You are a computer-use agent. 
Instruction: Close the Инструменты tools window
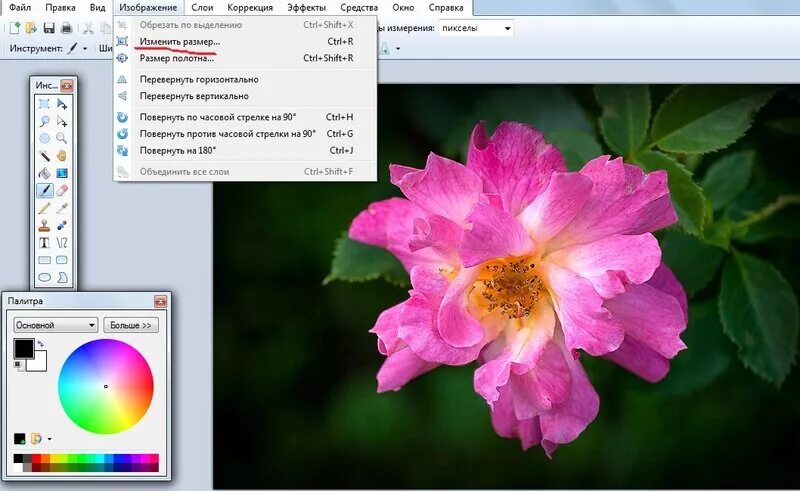point(66,85)
